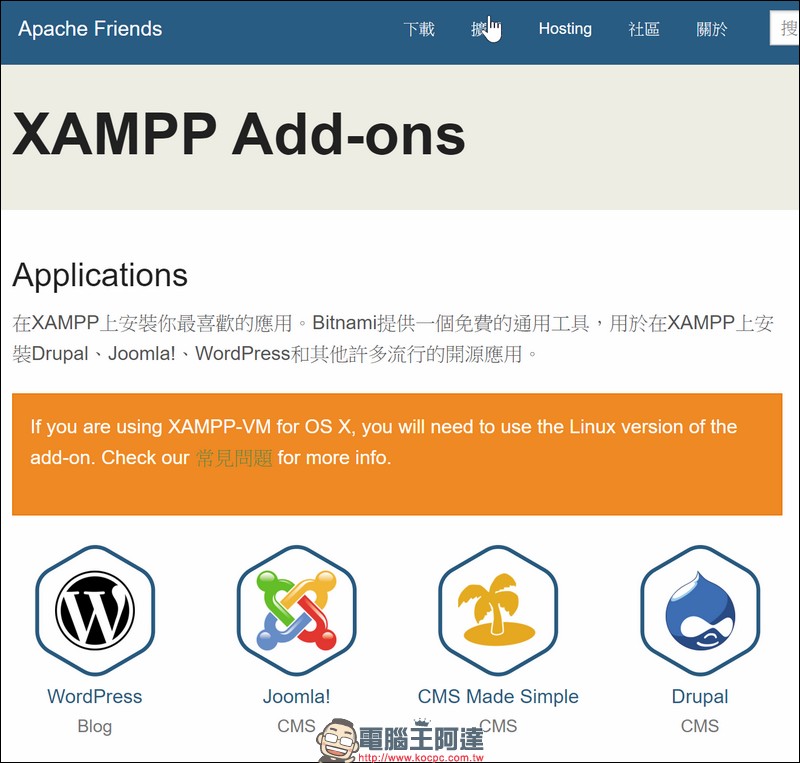Focus the search box in navigation bar
The width and height of the screenshot is (800, 763).
785,29
